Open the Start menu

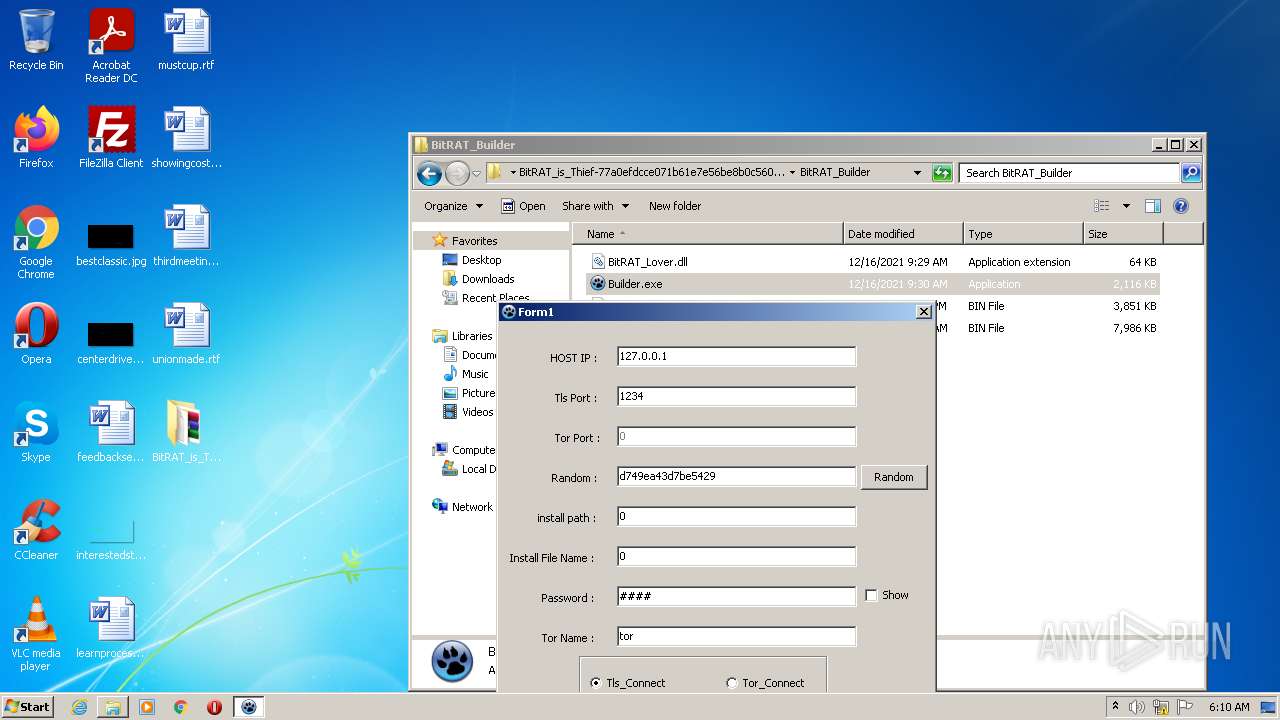coord(28,707)
